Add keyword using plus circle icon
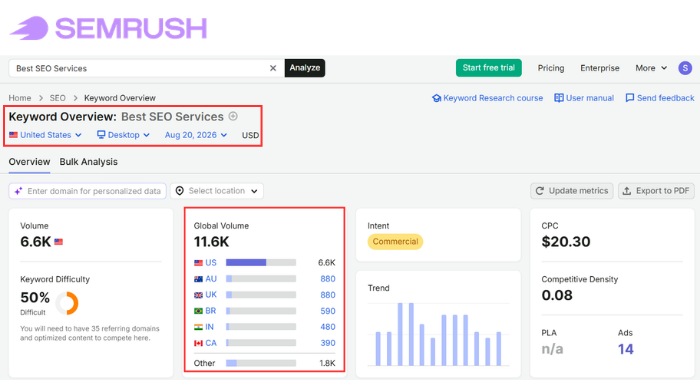700x380 pixels. coord(233,116)
